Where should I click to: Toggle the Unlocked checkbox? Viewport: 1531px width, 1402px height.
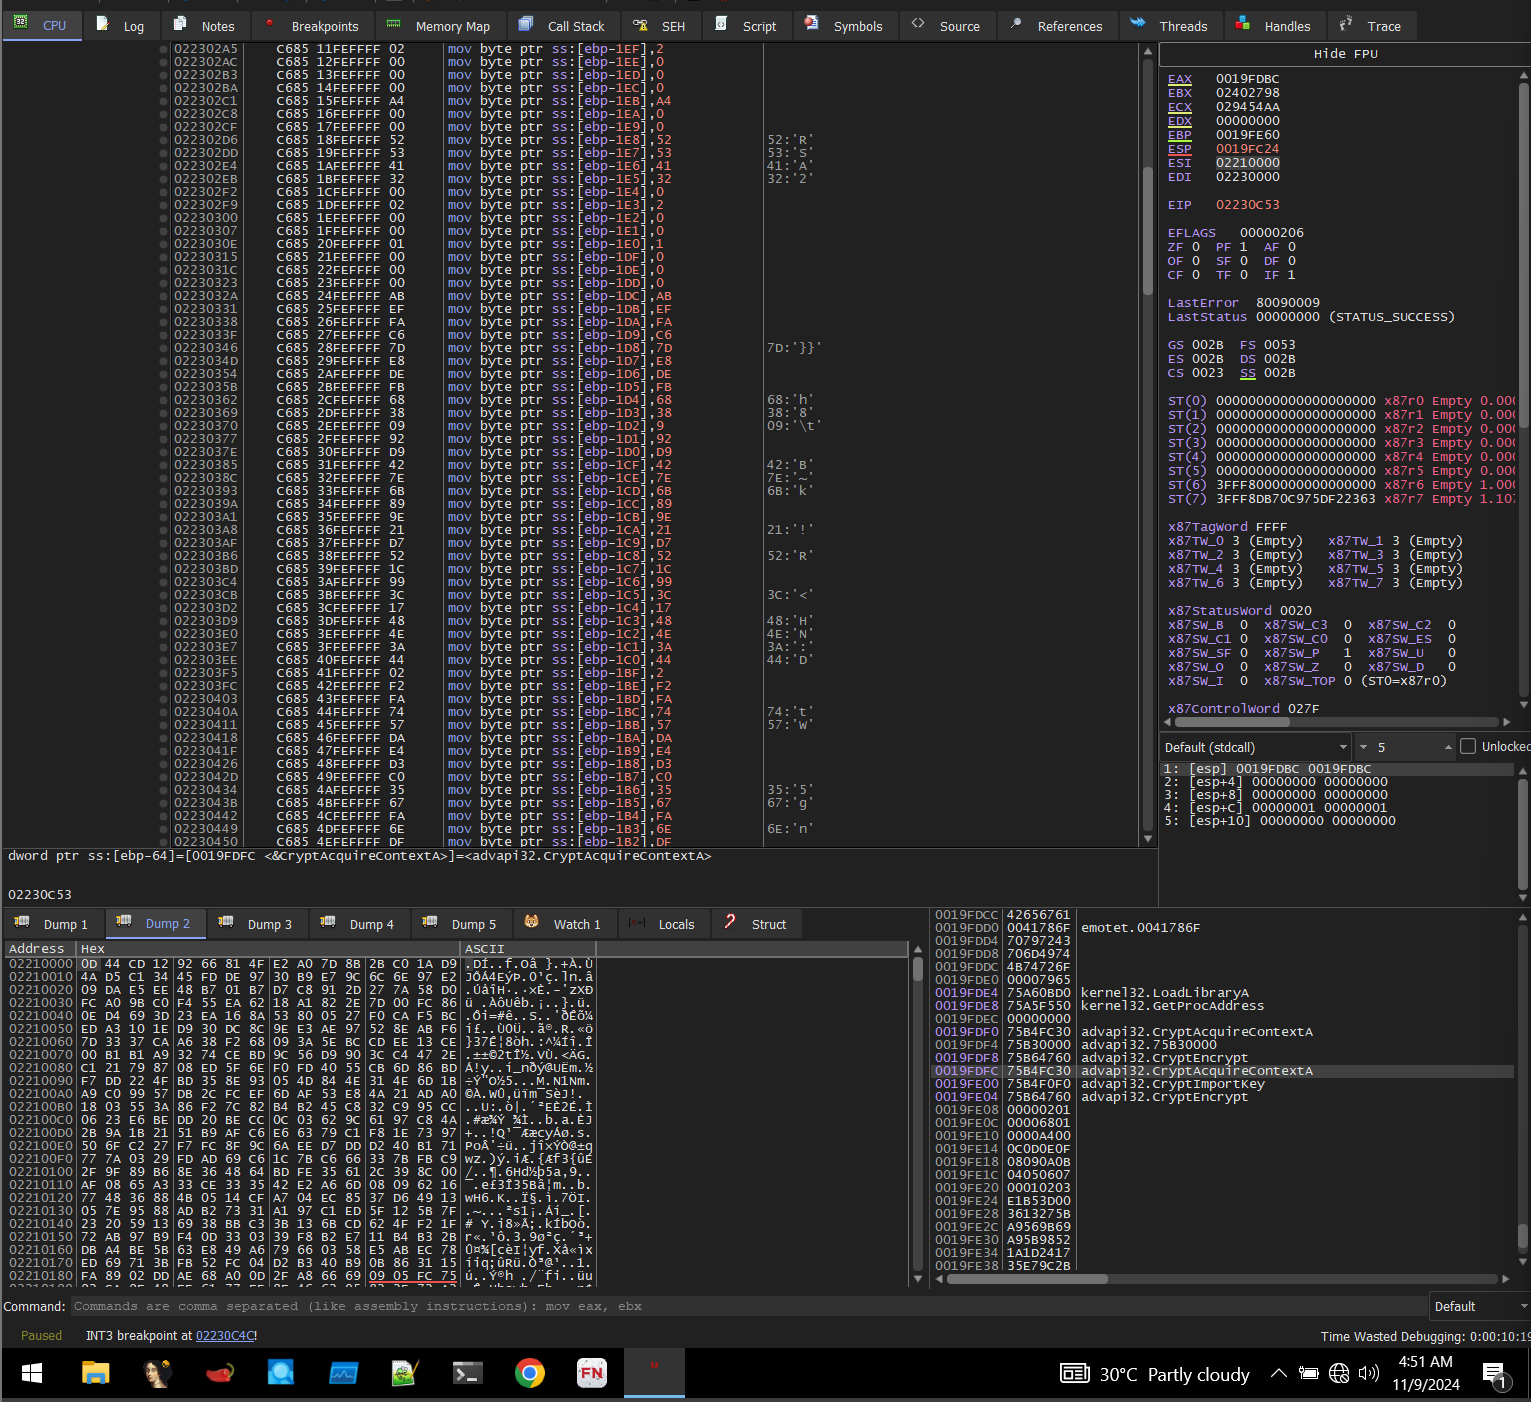coord(1468,746)
